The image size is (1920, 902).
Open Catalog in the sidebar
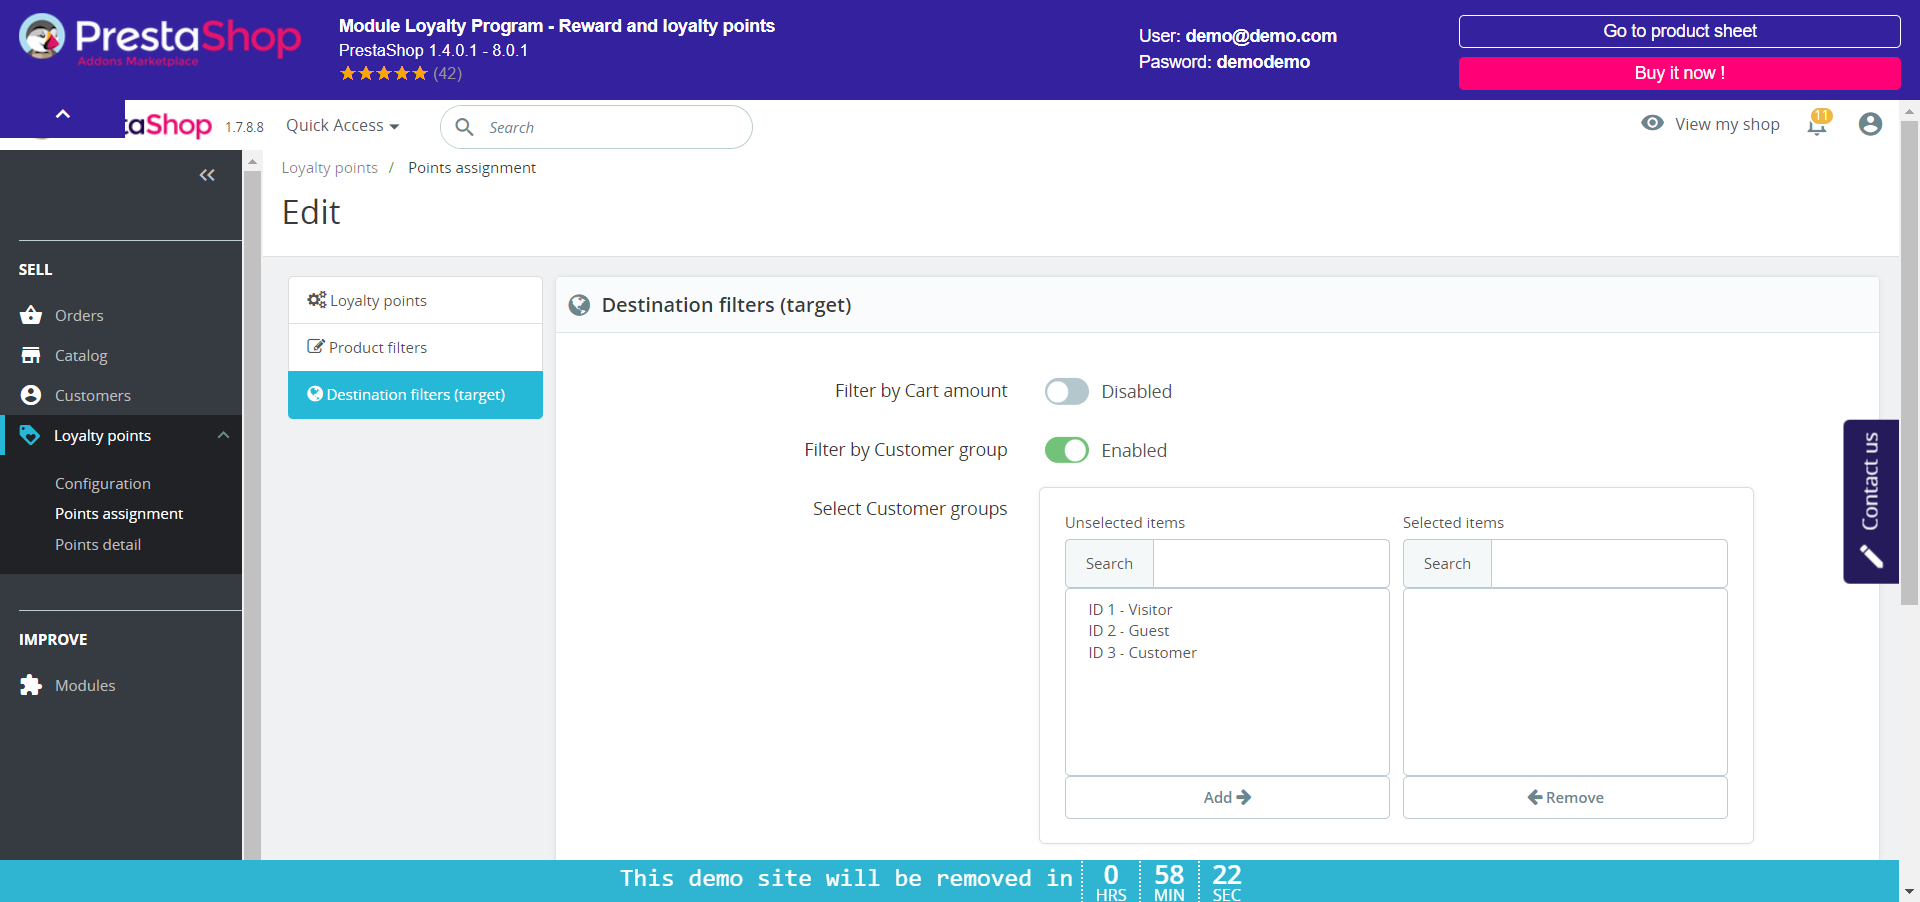coord(81,355)
